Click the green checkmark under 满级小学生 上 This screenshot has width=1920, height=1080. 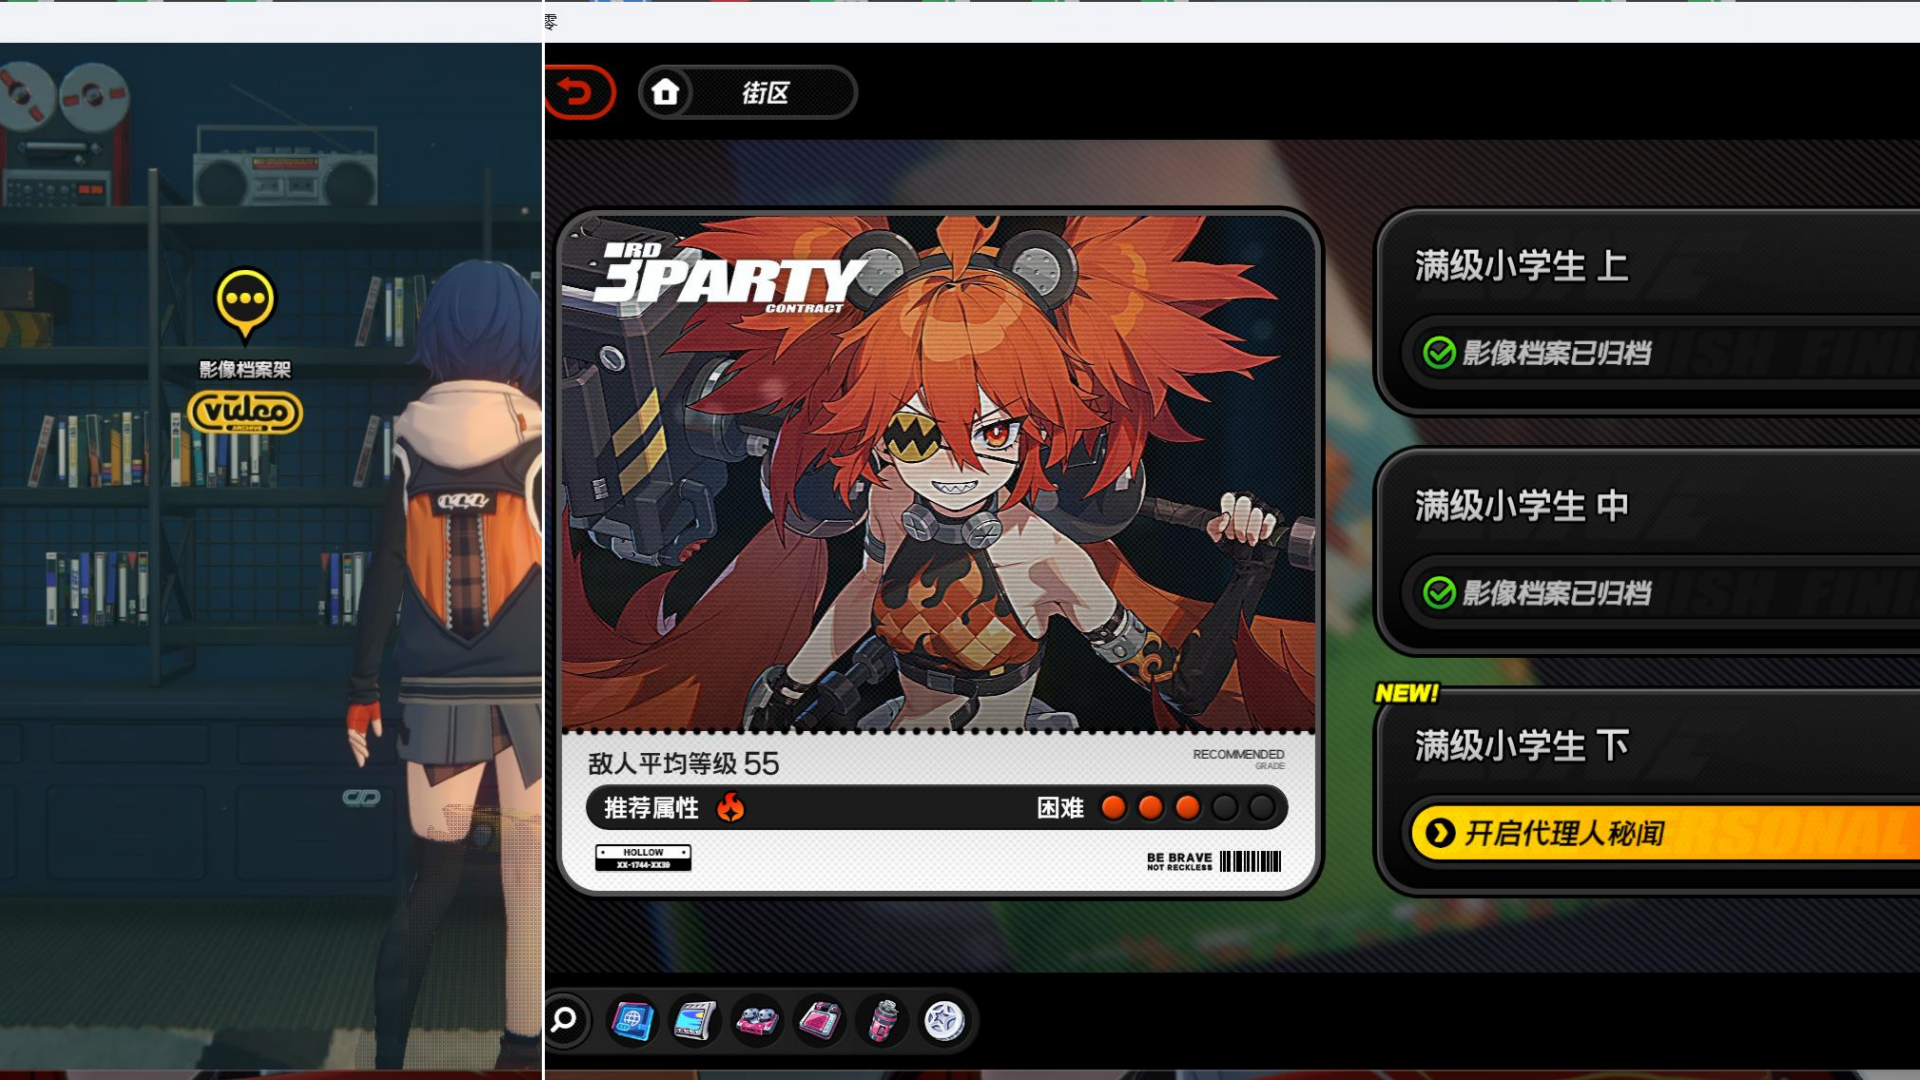point(1439,353)
